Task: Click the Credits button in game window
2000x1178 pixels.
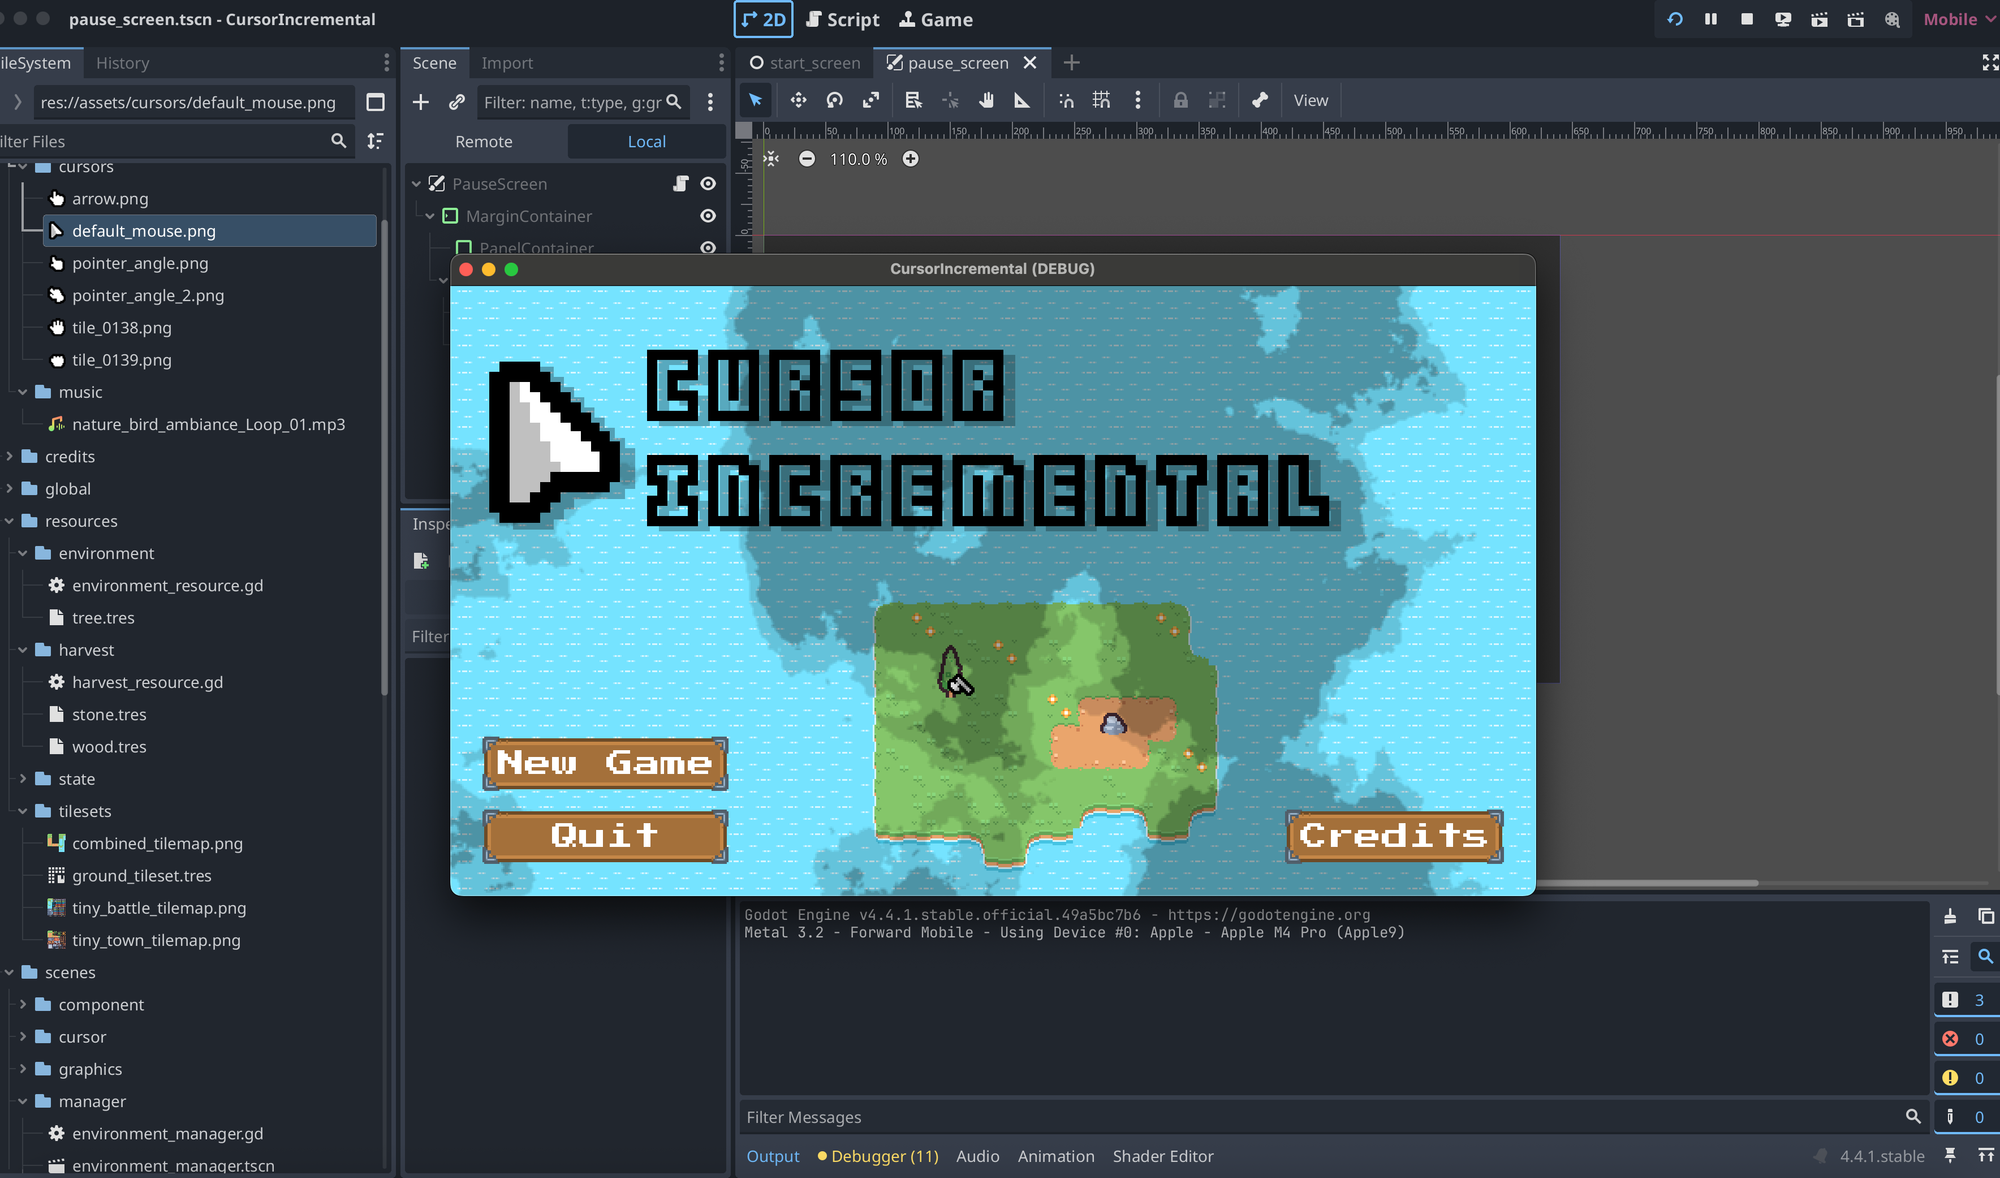Action: click(1393, 835)
